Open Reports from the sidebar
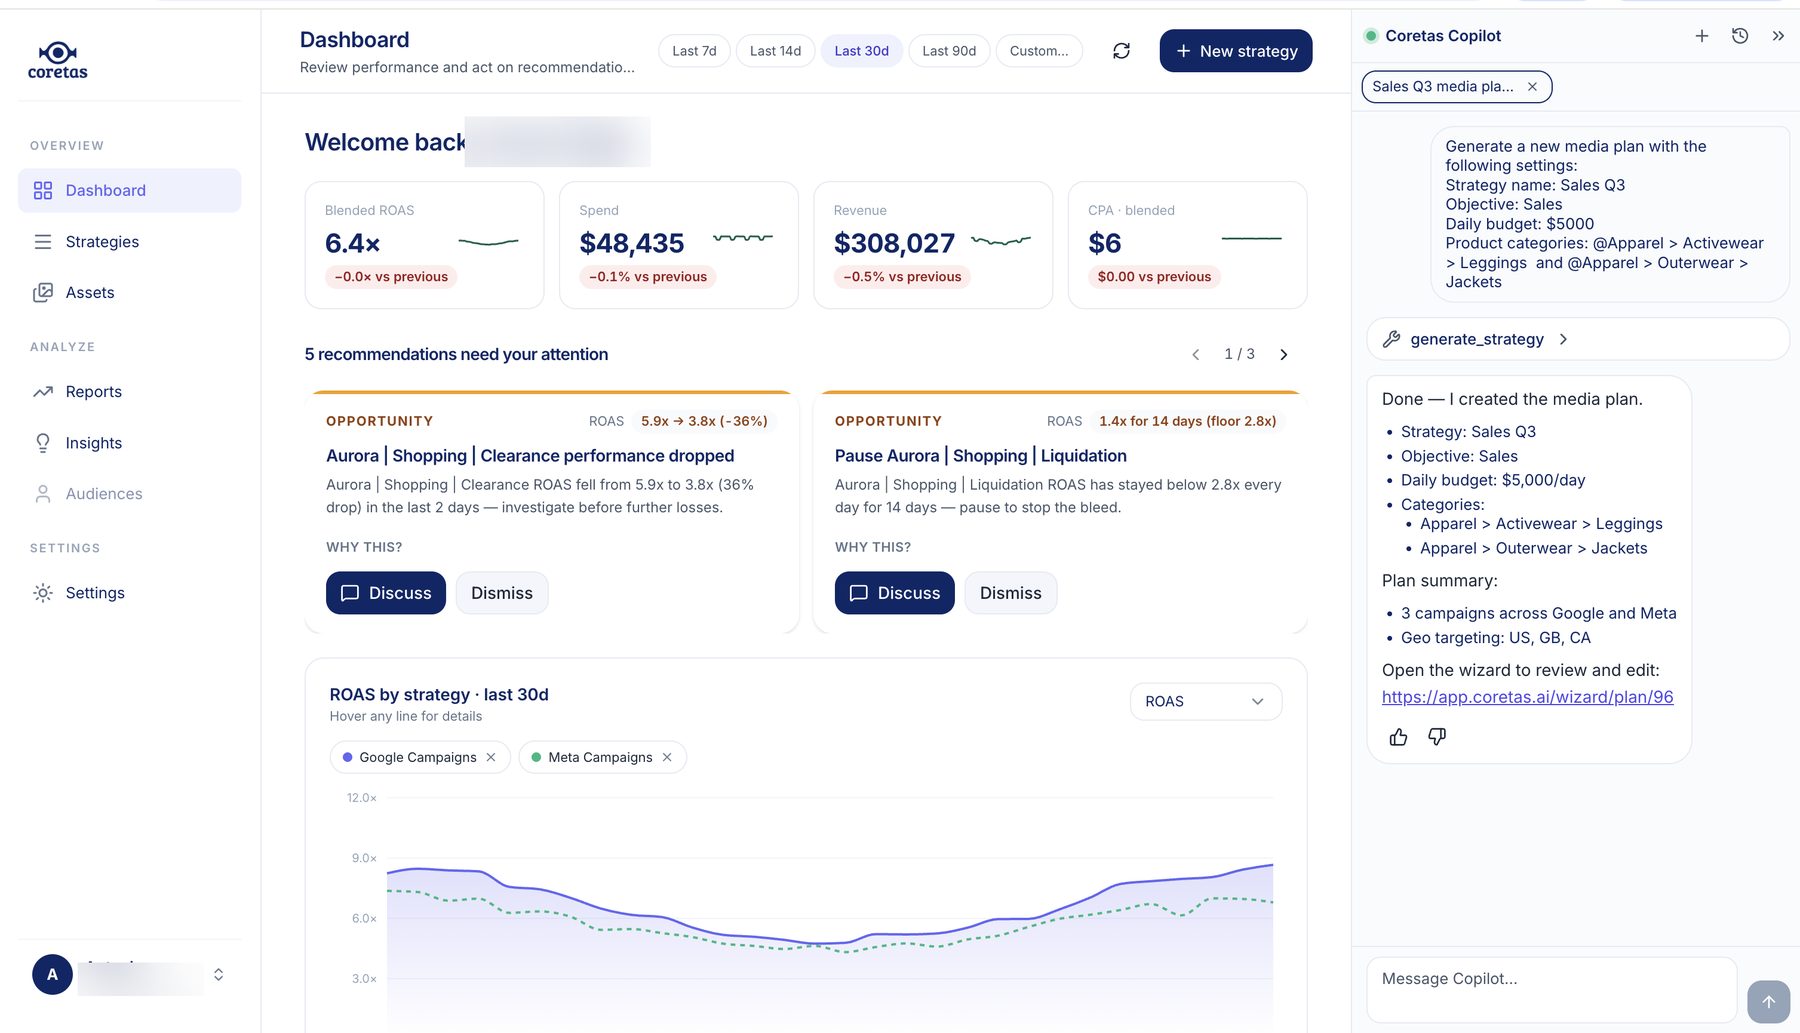 (x=130, y=392)
